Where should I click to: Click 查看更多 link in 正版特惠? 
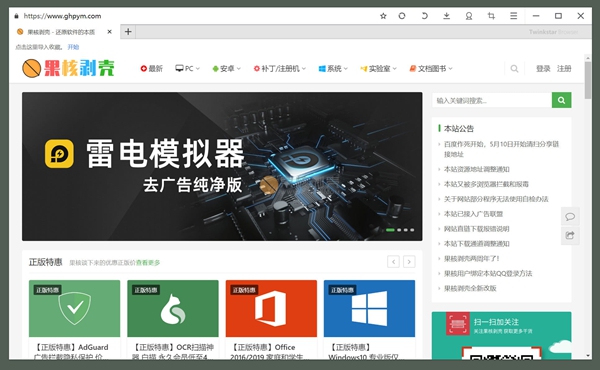pyautogui.click(x=148, y=262)
